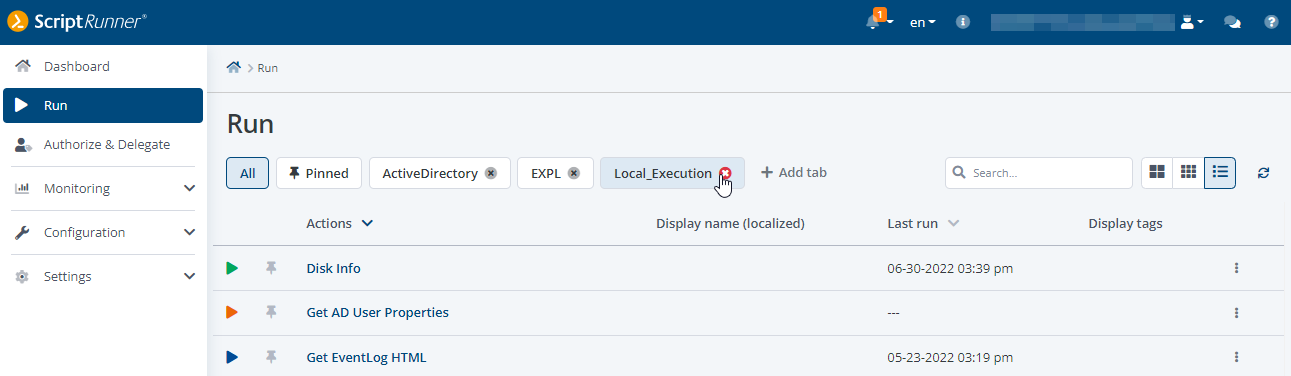Remove the Local_Execution tab
Viewport: 1291px width, 376px height.
click(x=725, y=173)
